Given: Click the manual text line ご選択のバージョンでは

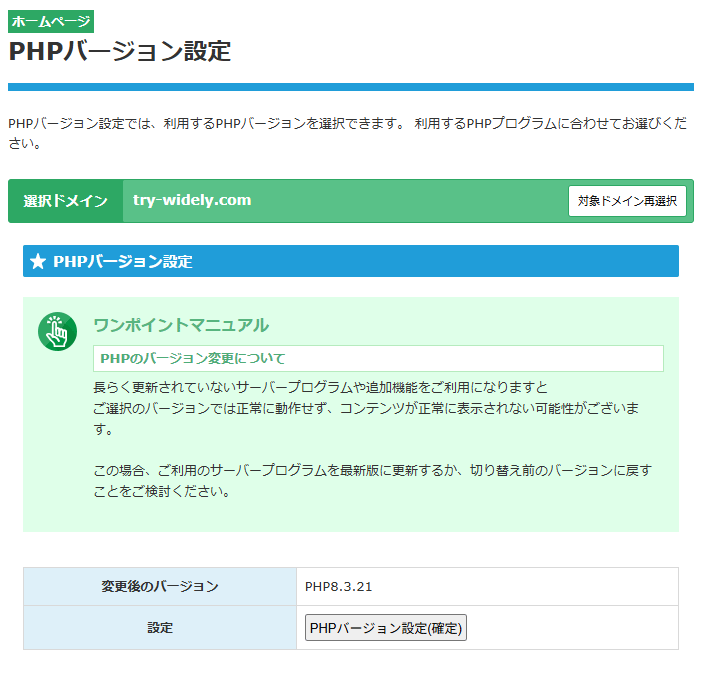Looking at the screenshot, I should click(365, 409).
